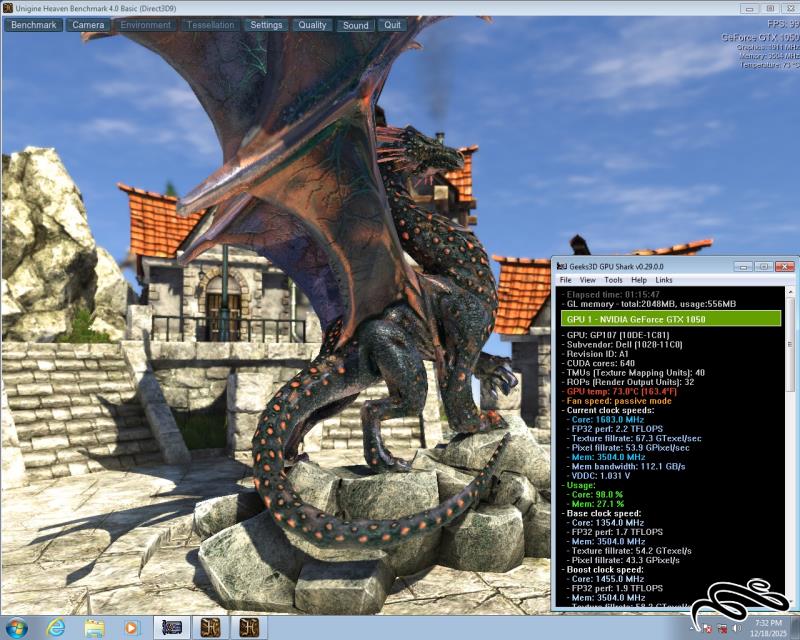Open the Links menu in GPU Shark

tap(664, 280)
